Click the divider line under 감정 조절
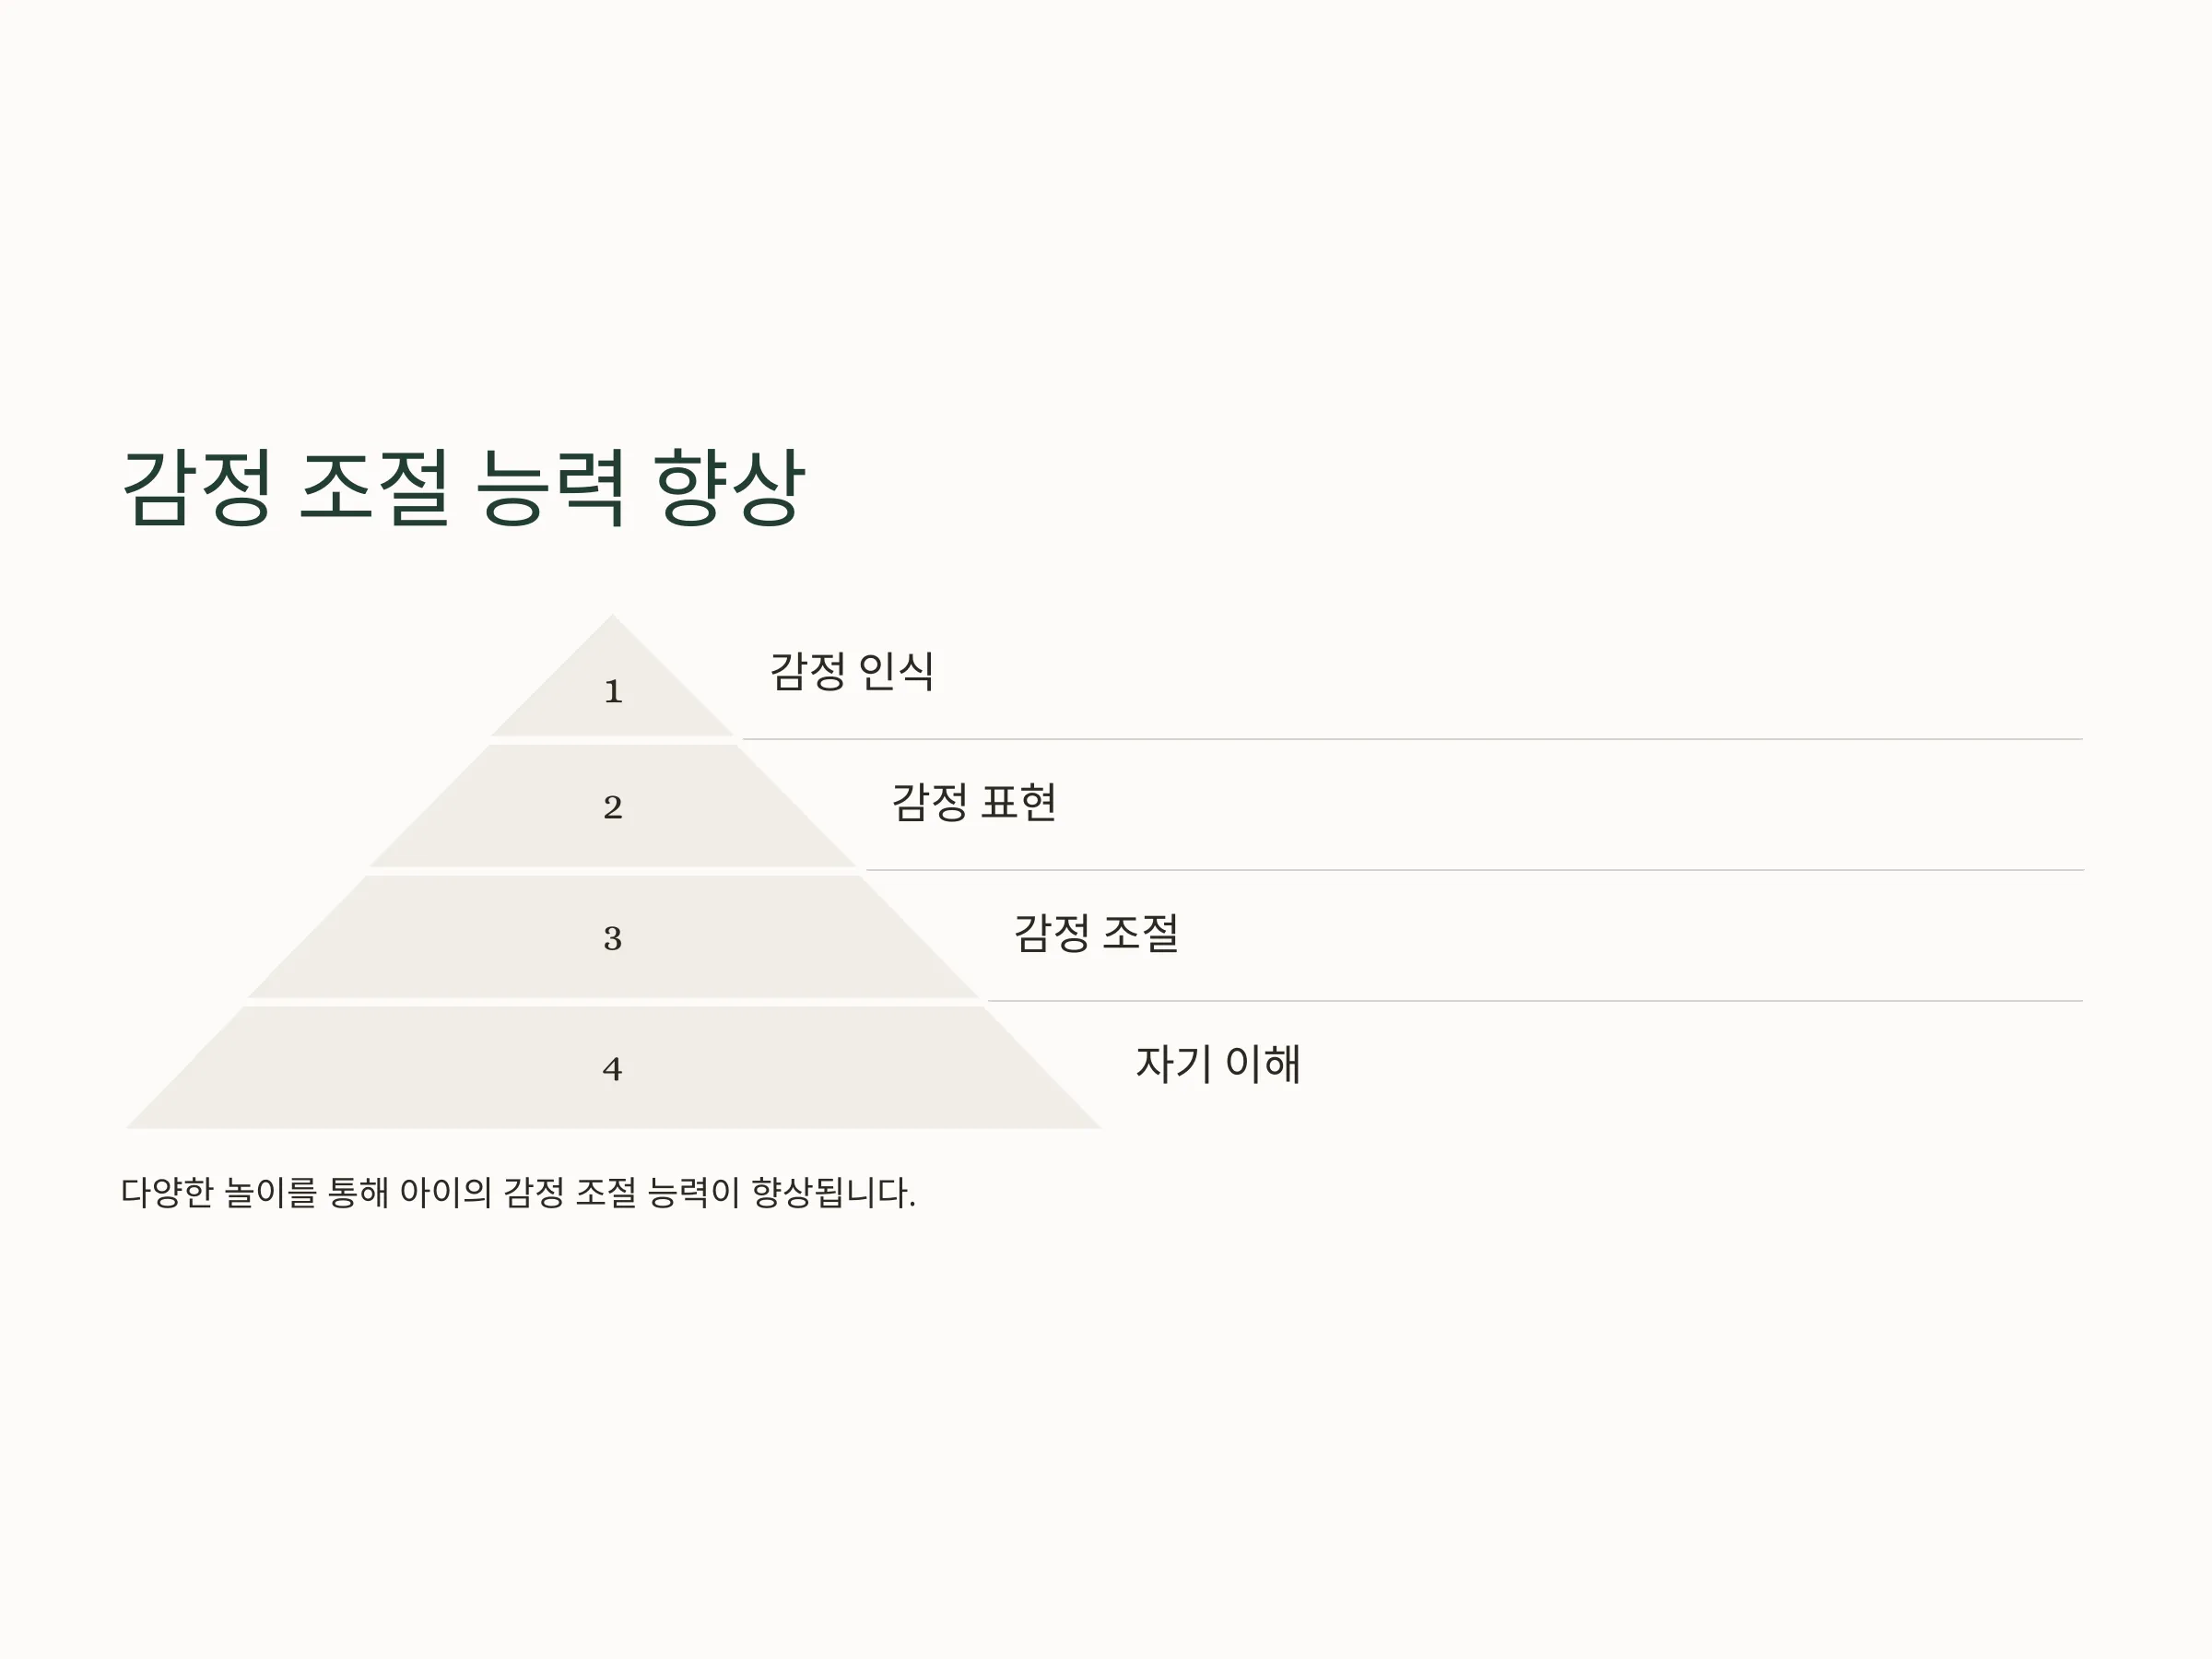Image resolution: width=2212 pixels, height=1659 pixels. pyautogui.click(x=1536, y=1000)
